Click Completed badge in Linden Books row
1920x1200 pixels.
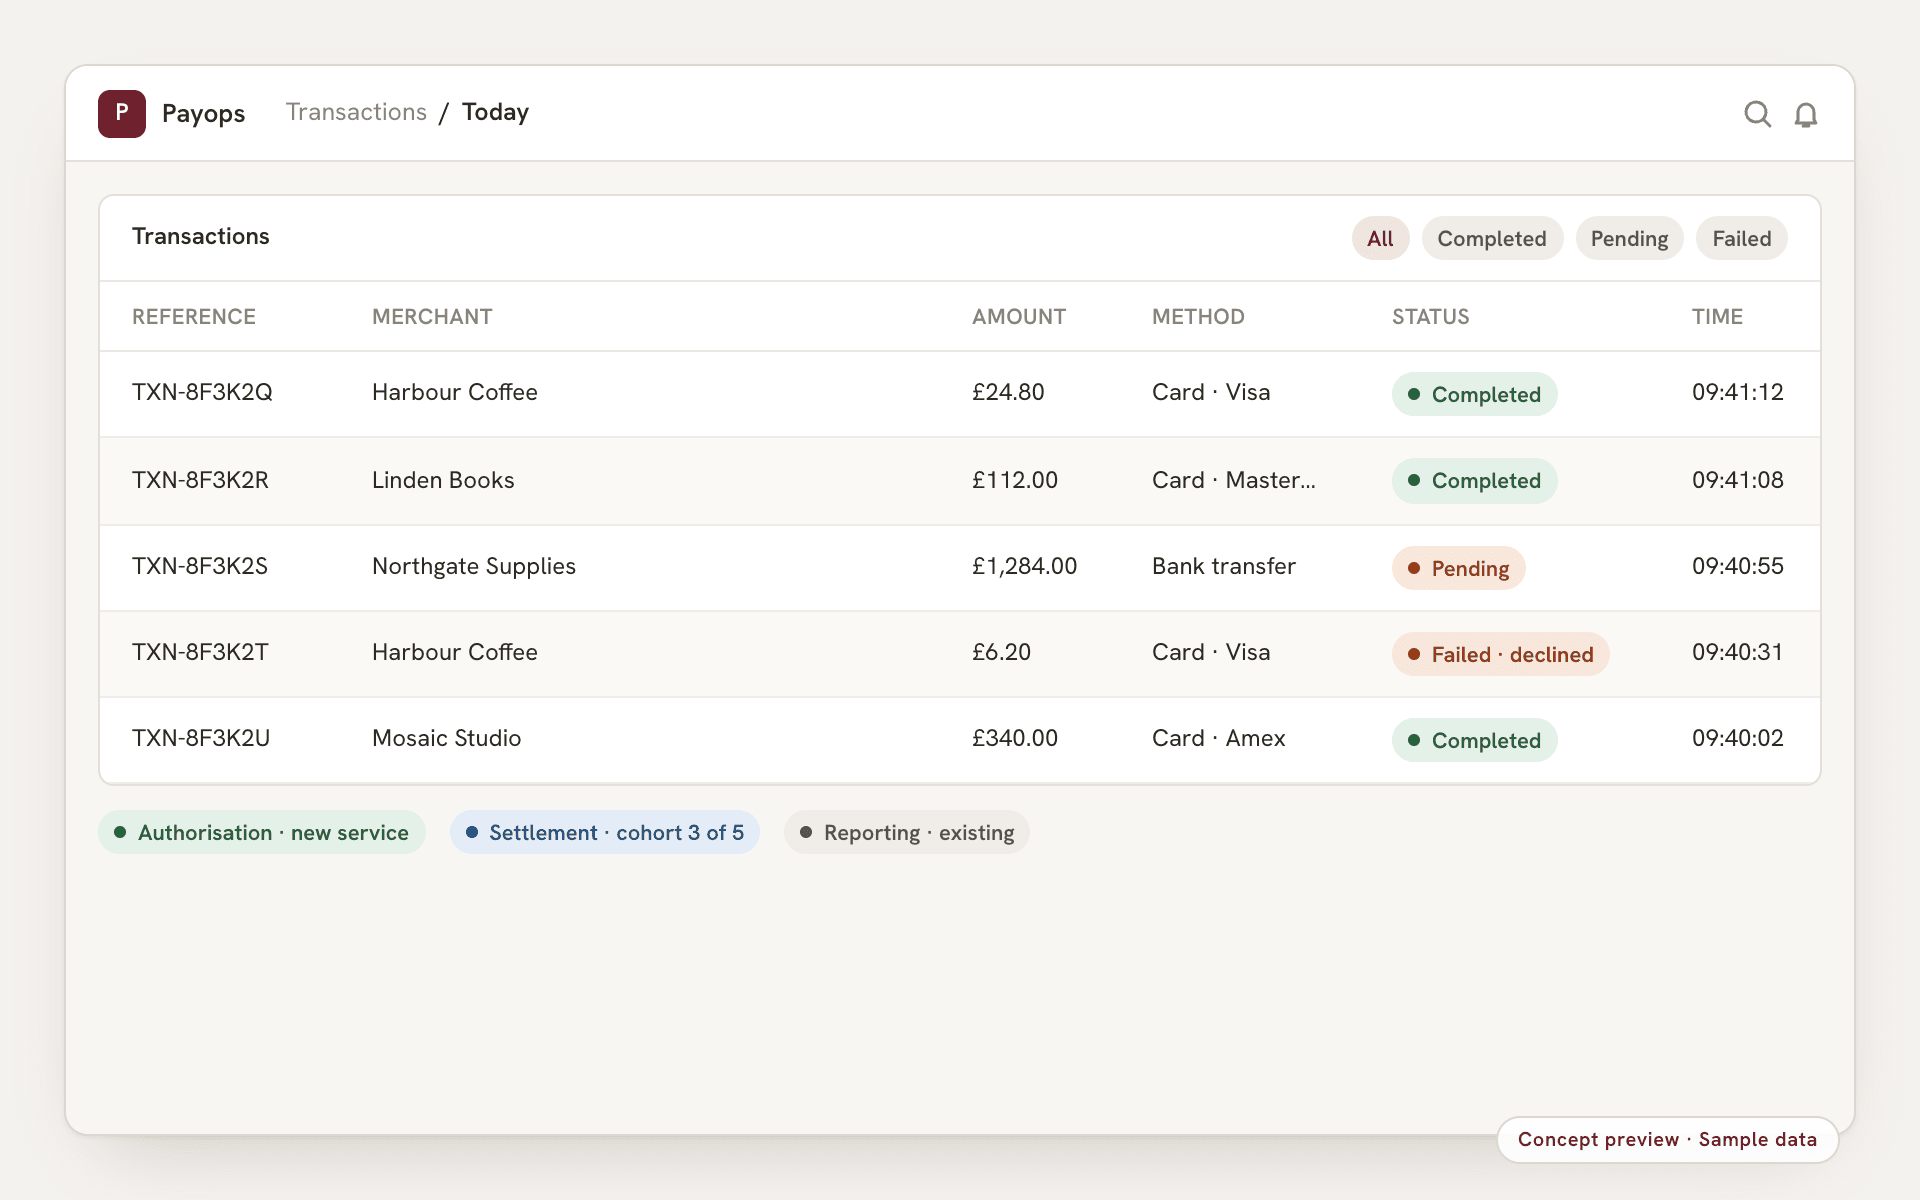click(1474, 480)
